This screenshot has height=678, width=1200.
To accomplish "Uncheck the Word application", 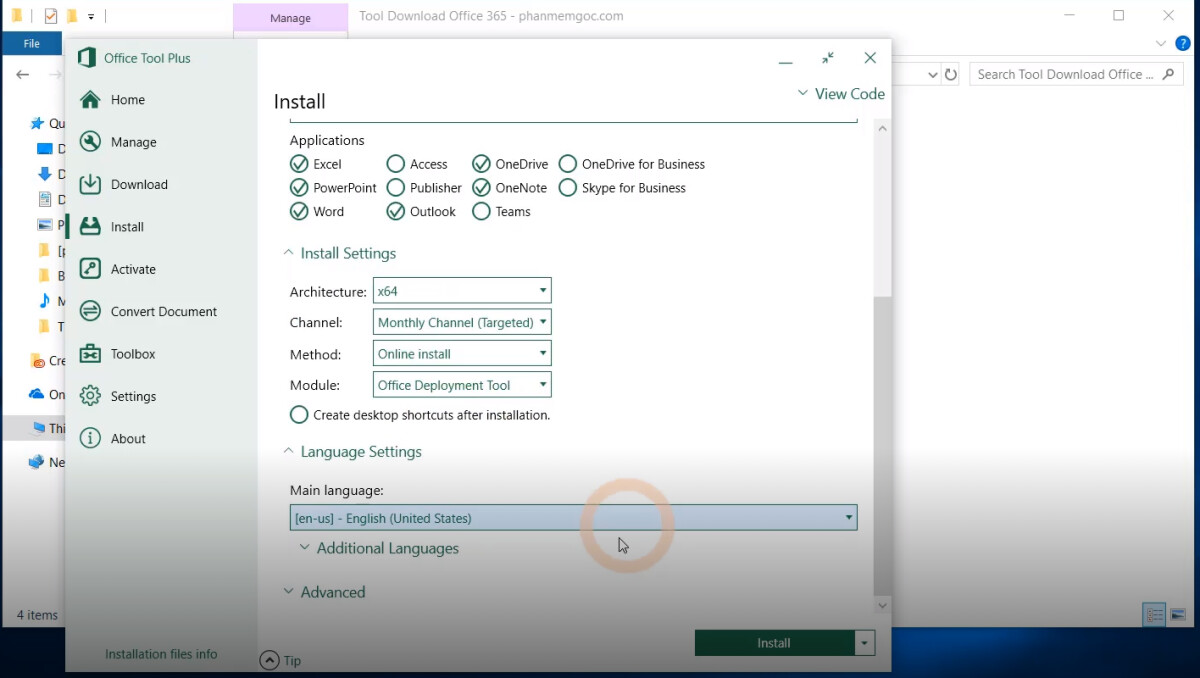I will click(x=299, y=211).
